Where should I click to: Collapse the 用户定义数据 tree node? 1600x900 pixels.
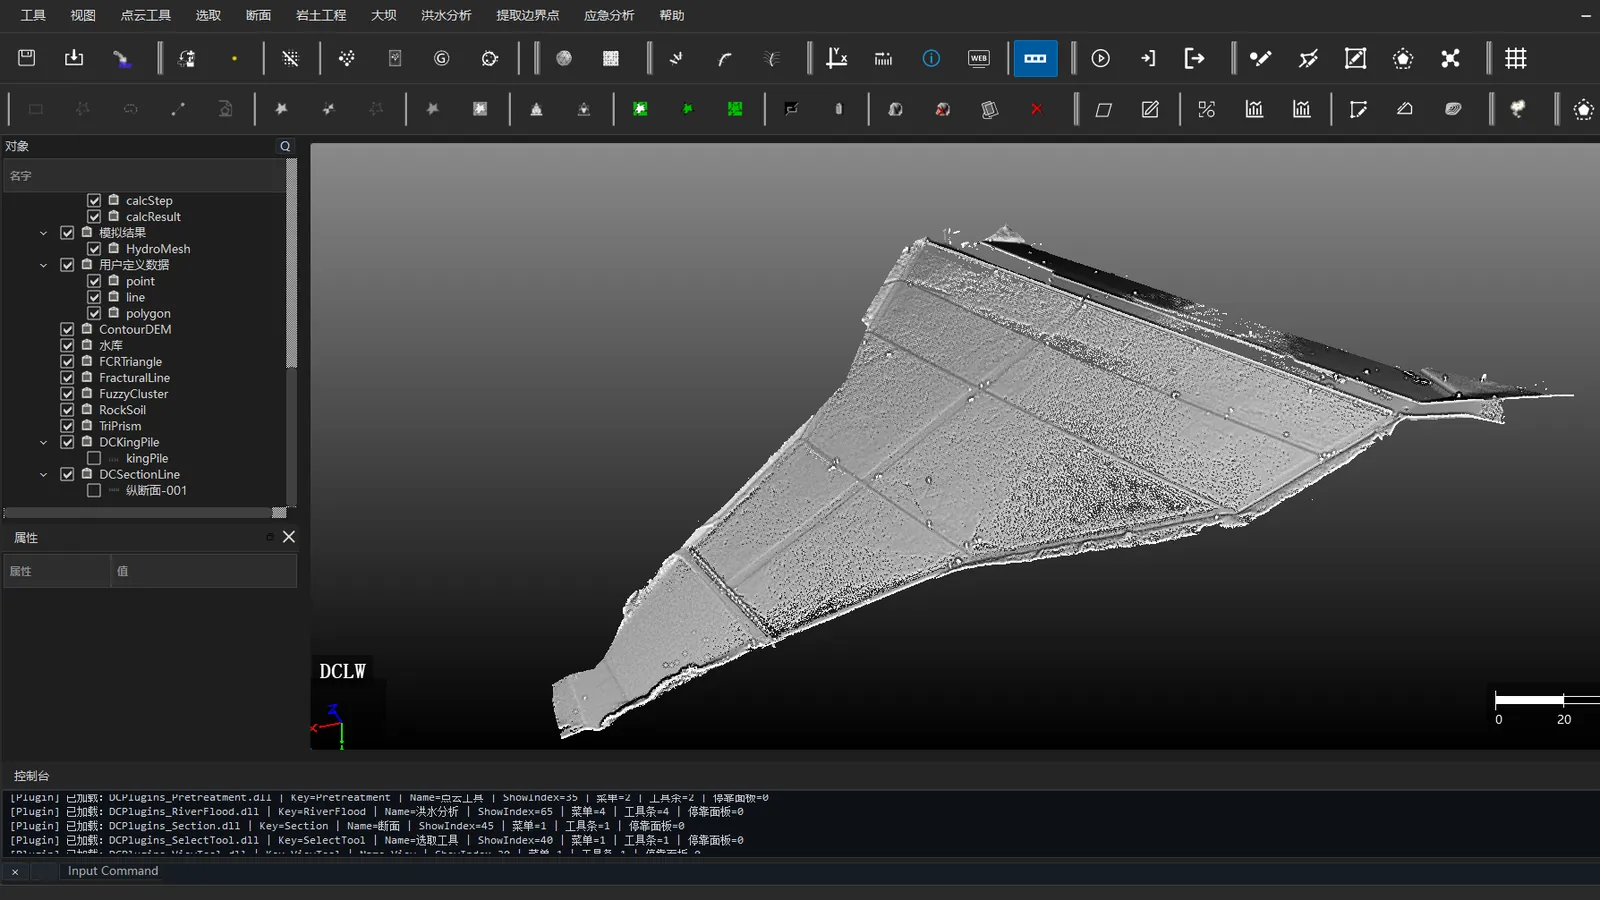click(x=43, y=265)
